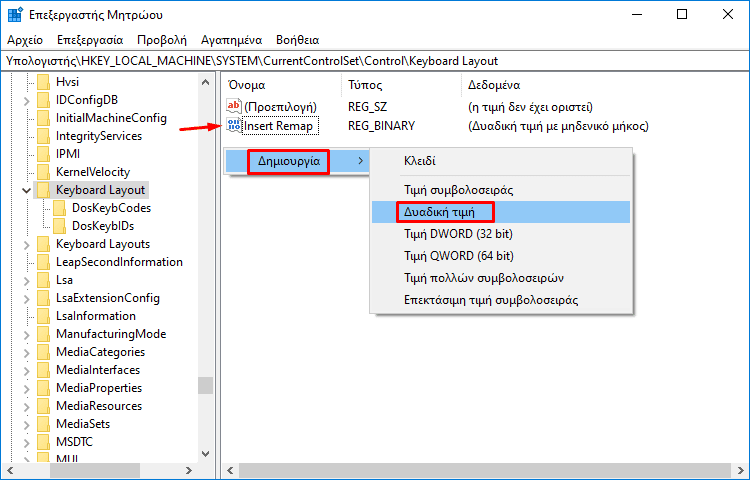
Task: Expand the MediaSets tree node
Action: tap(27, 425)
